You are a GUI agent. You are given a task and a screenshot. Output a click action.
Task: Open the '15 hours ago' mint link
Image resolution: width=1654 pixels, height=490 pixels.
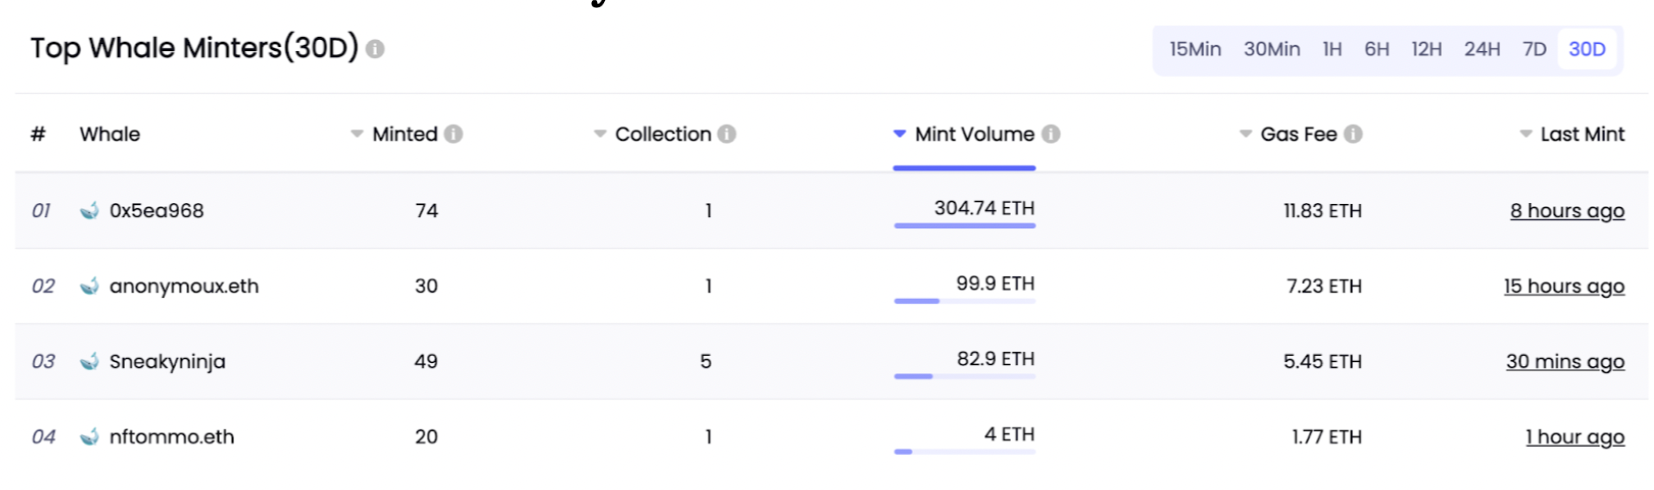1564,287
